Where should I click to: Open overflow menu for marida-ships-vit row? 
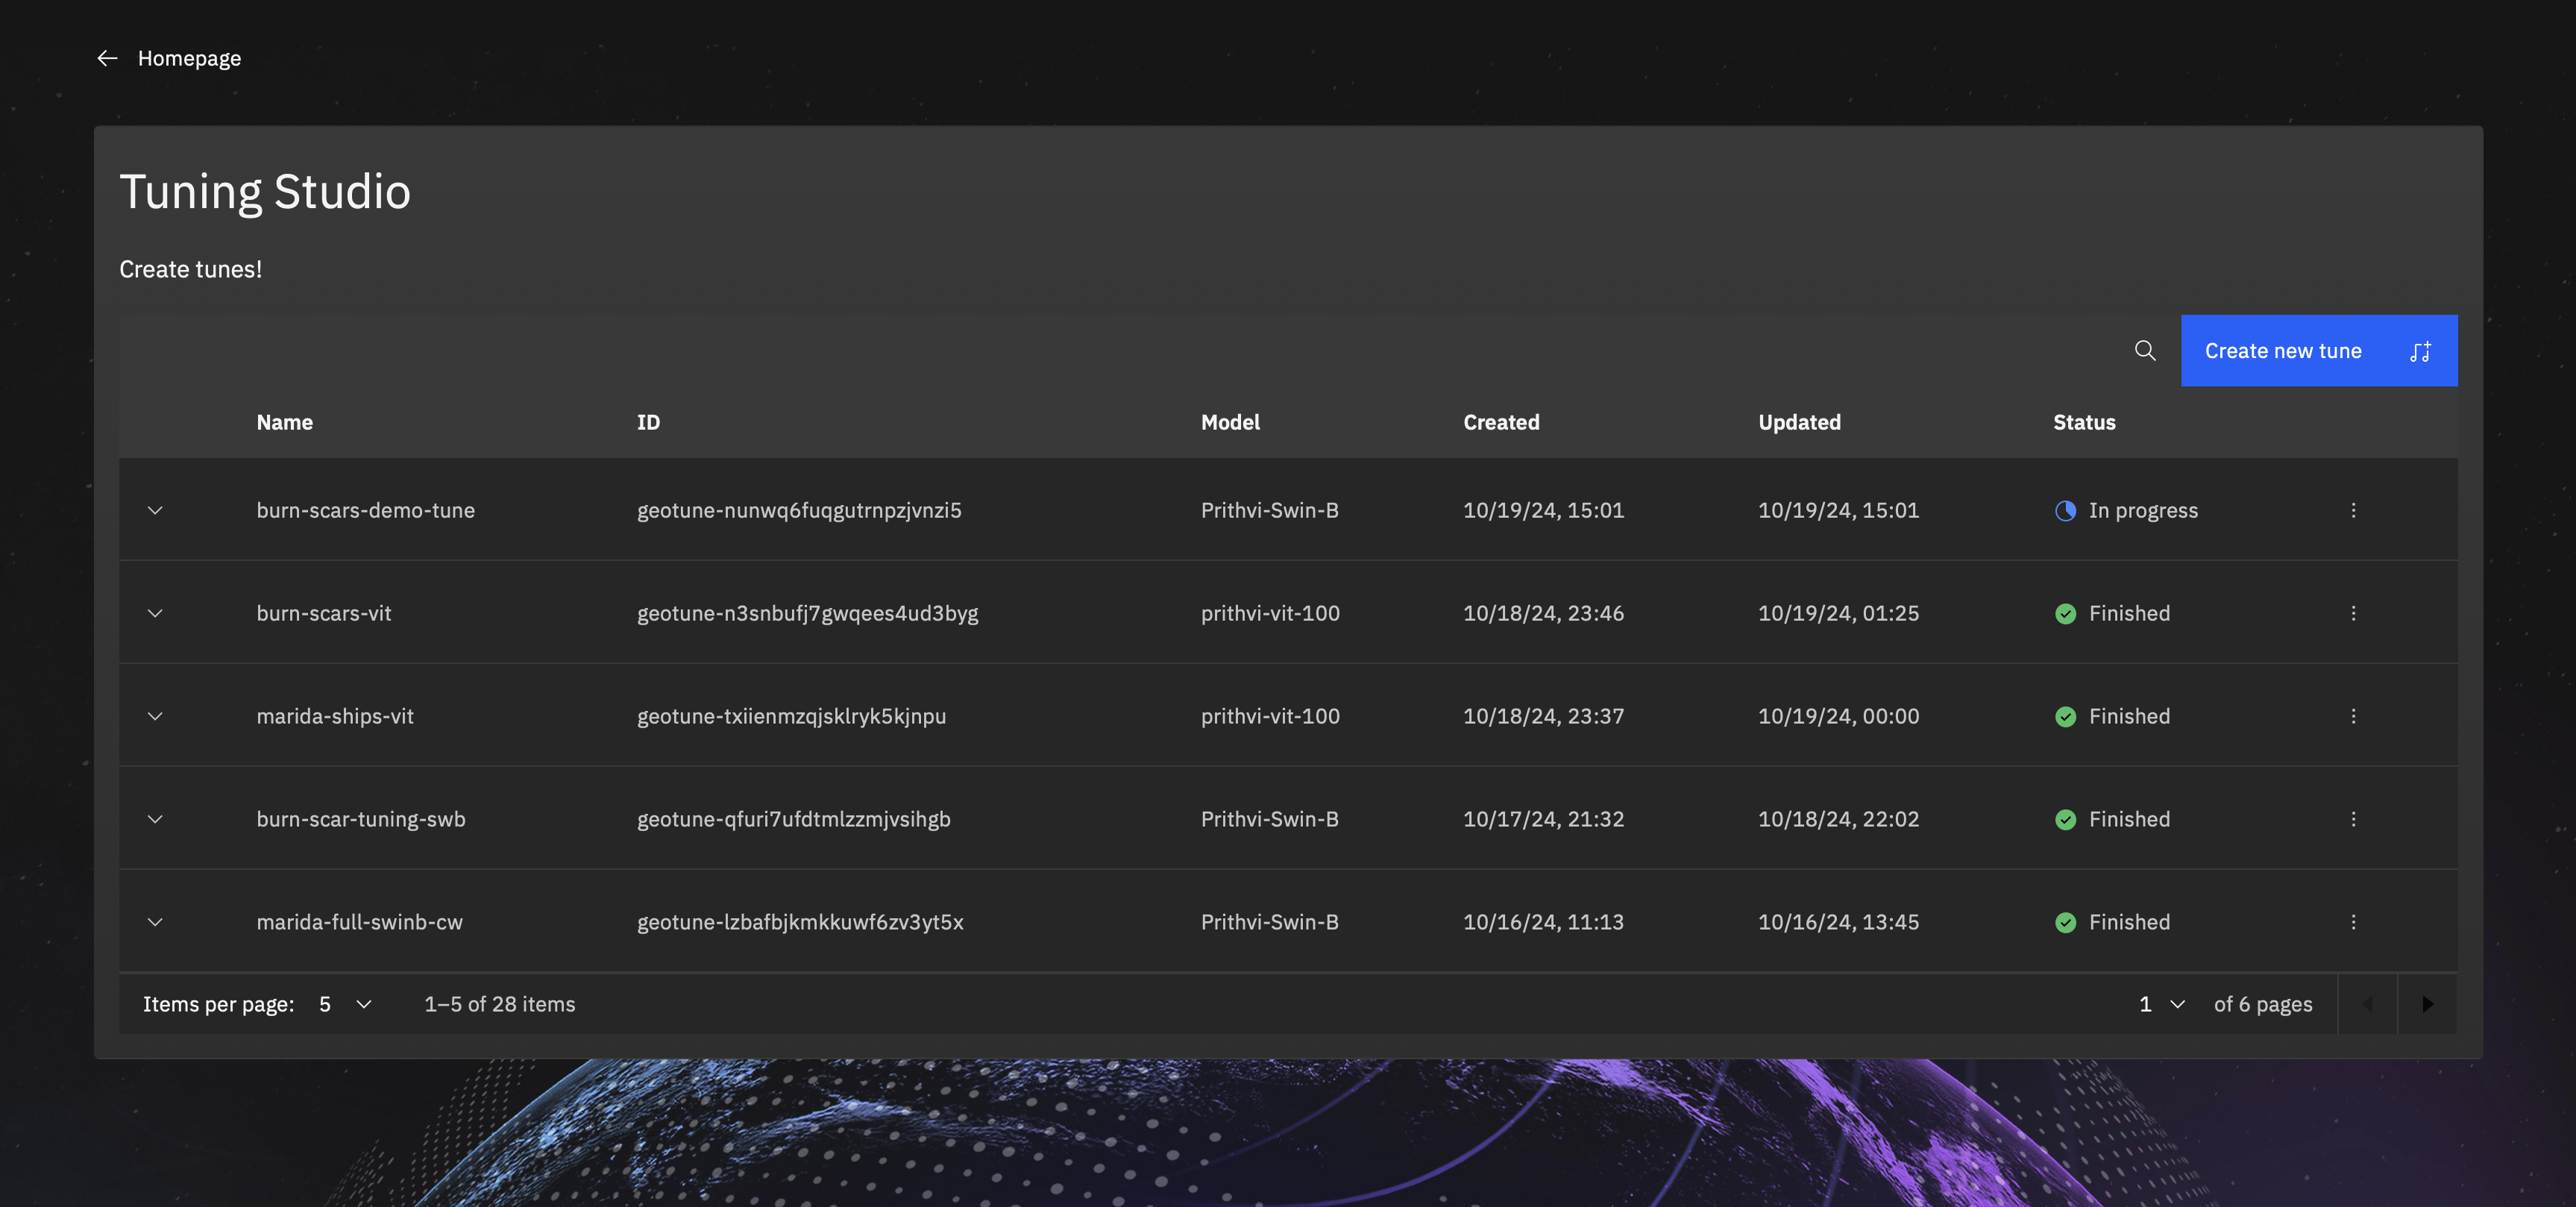pos(2353,716)
